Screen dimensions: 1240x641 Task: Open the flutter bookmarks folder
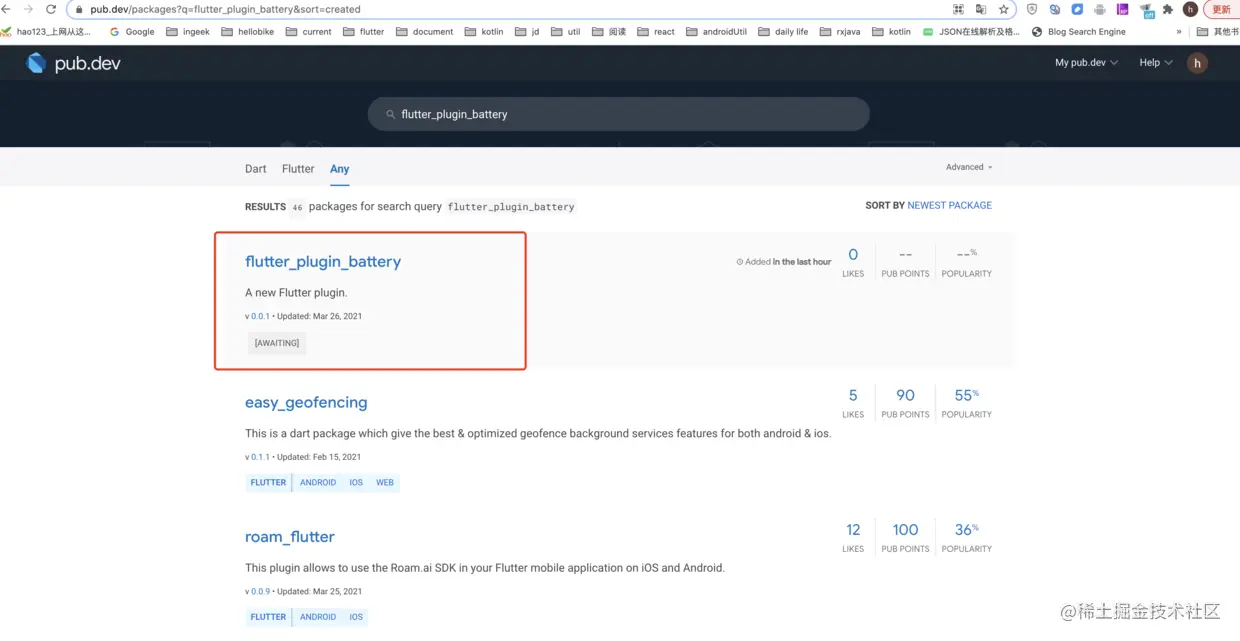[363, 31]
